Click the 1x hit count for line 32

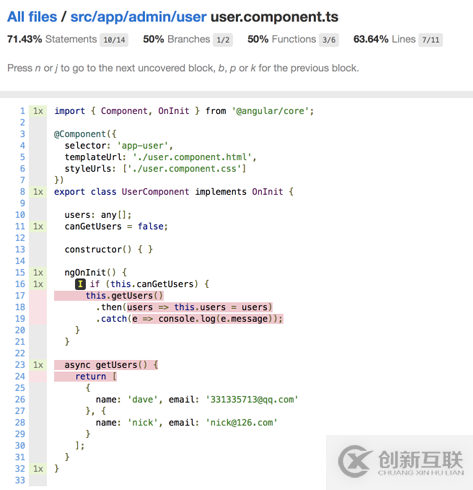coord(38,469)
